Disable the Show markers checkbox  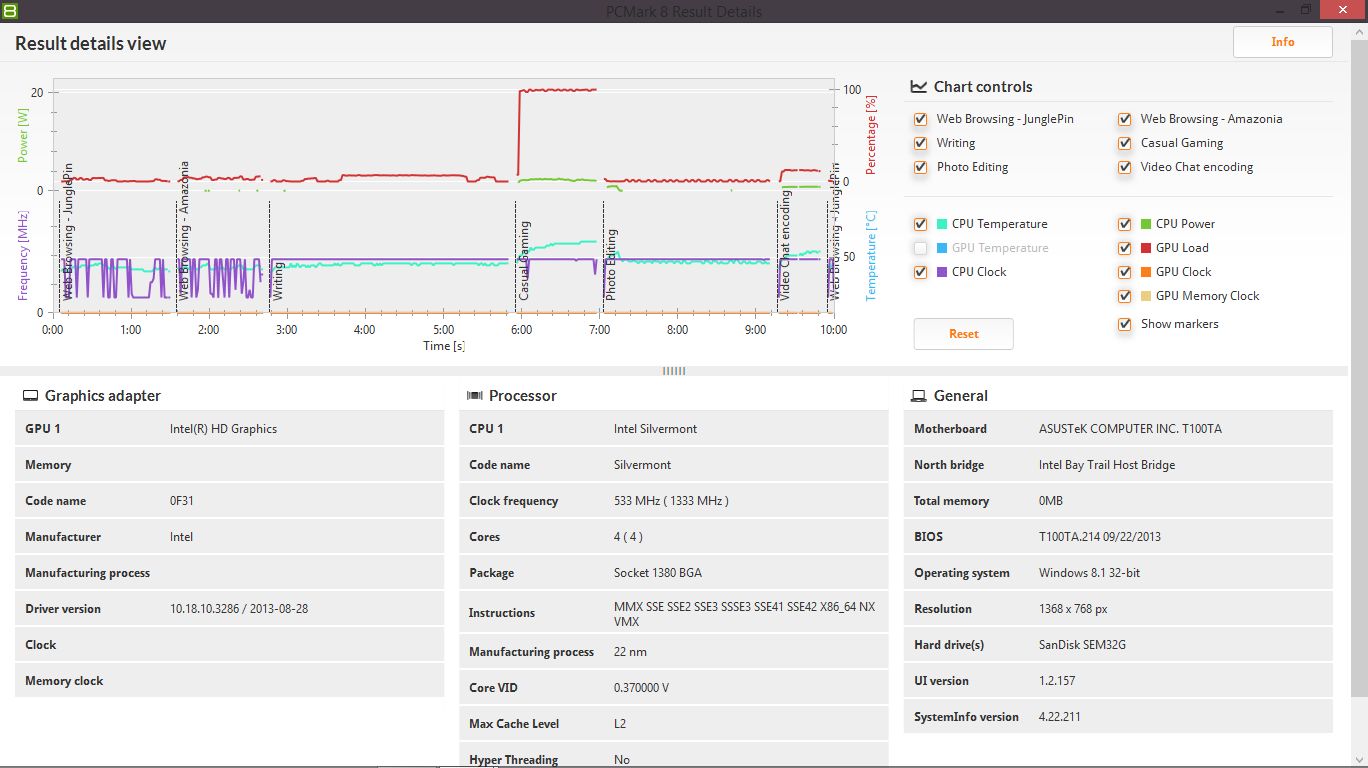coord(1125,324)
